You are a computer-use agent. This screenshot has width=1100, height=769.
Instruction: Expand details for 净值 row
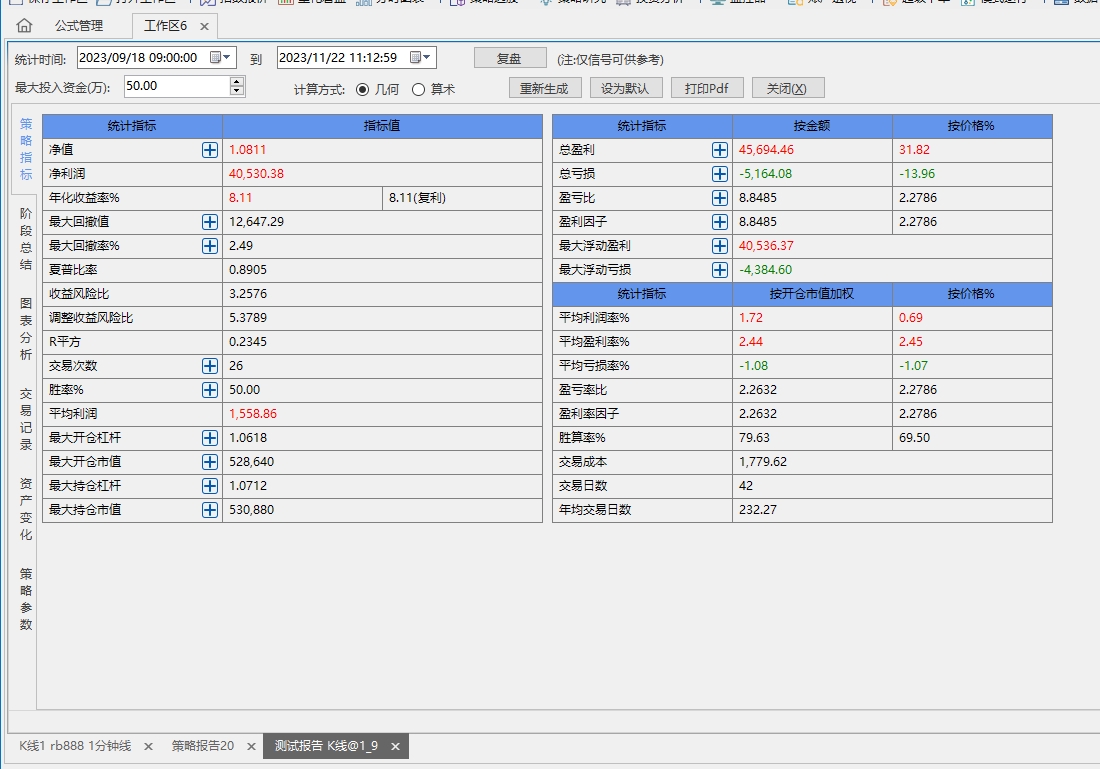[210, 150]
